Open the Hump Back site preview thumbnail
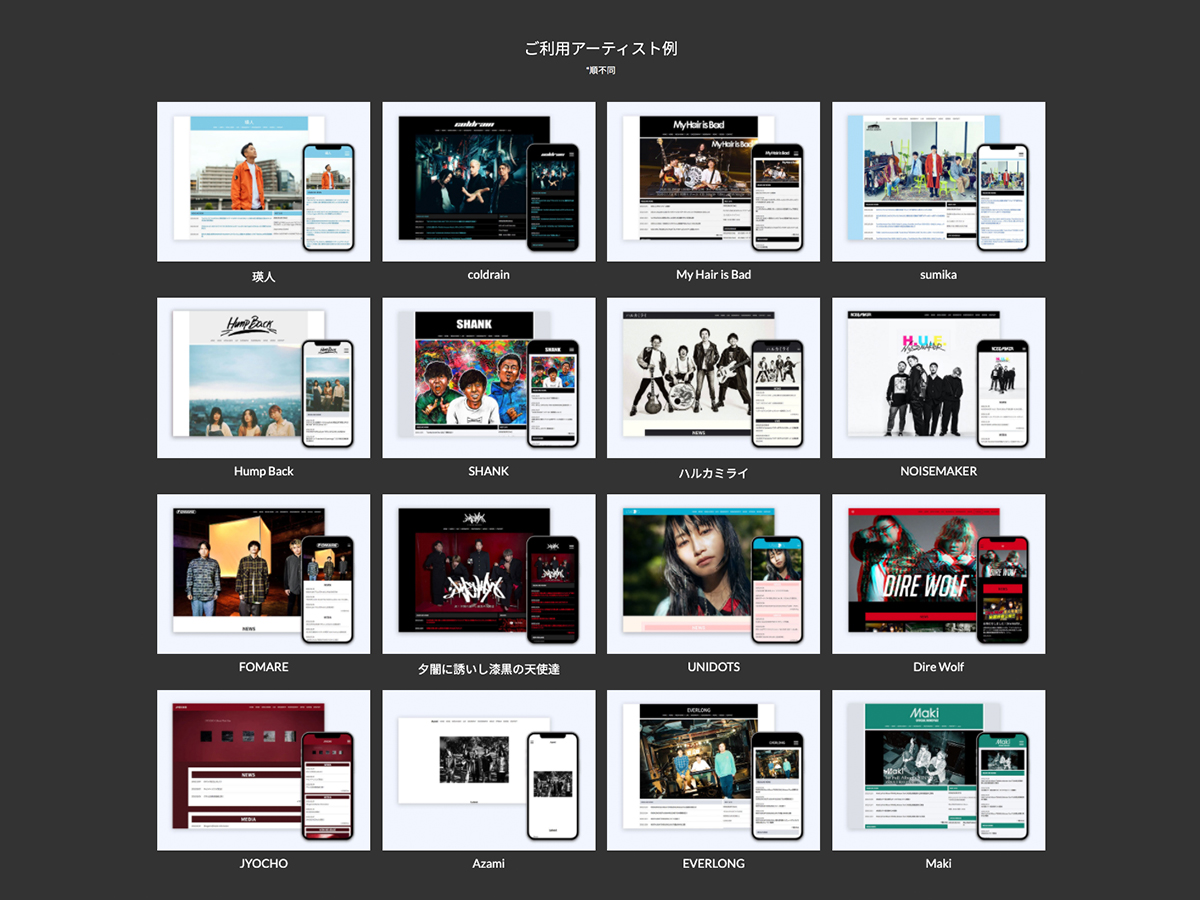This screenshot has height=900, width=1200. [x=264, y=378]
